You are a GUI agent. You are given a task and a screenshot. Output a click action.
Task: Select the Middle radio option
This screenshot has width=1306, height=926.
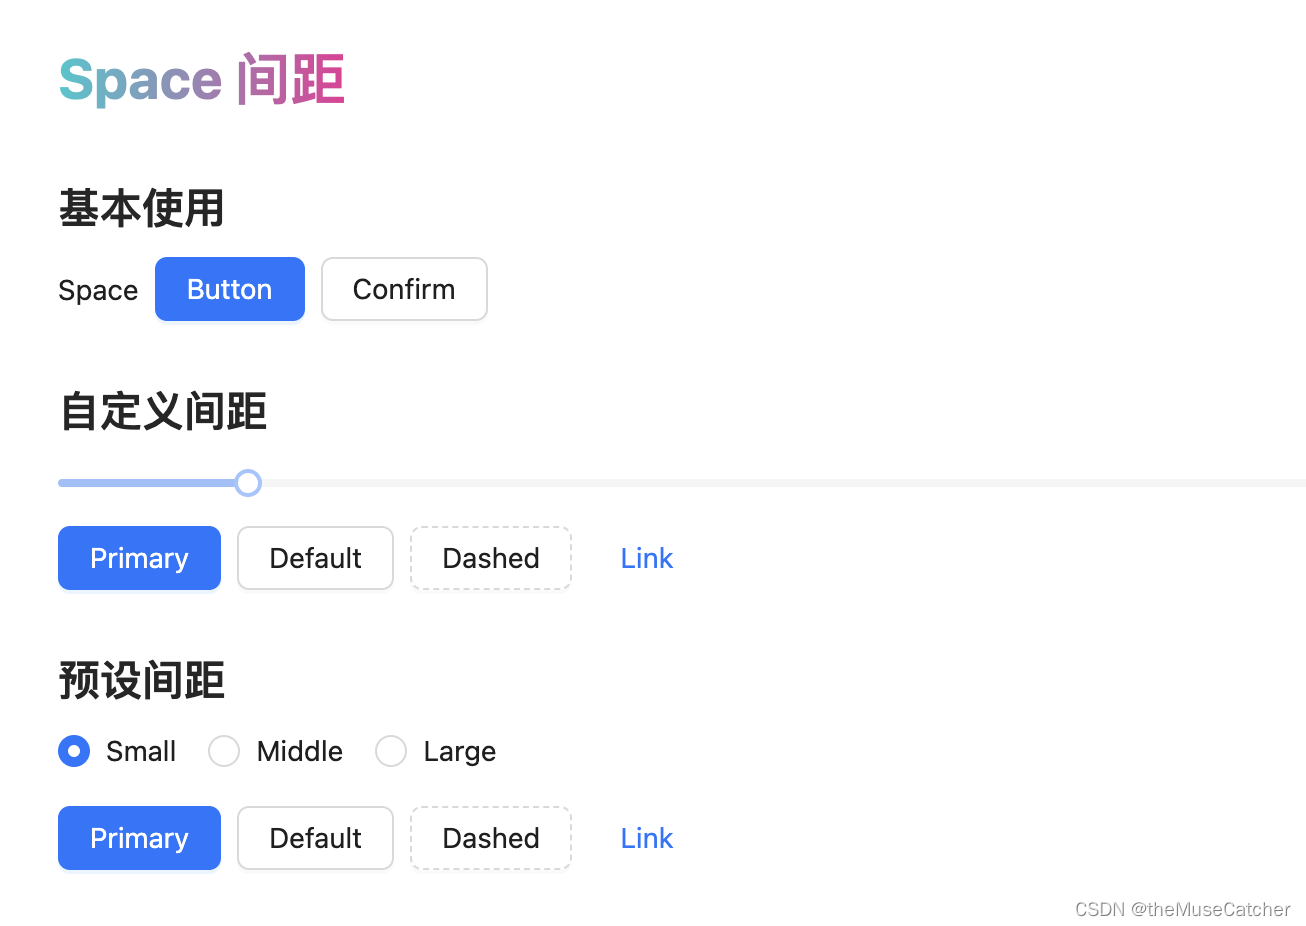(x=224, y=751)
